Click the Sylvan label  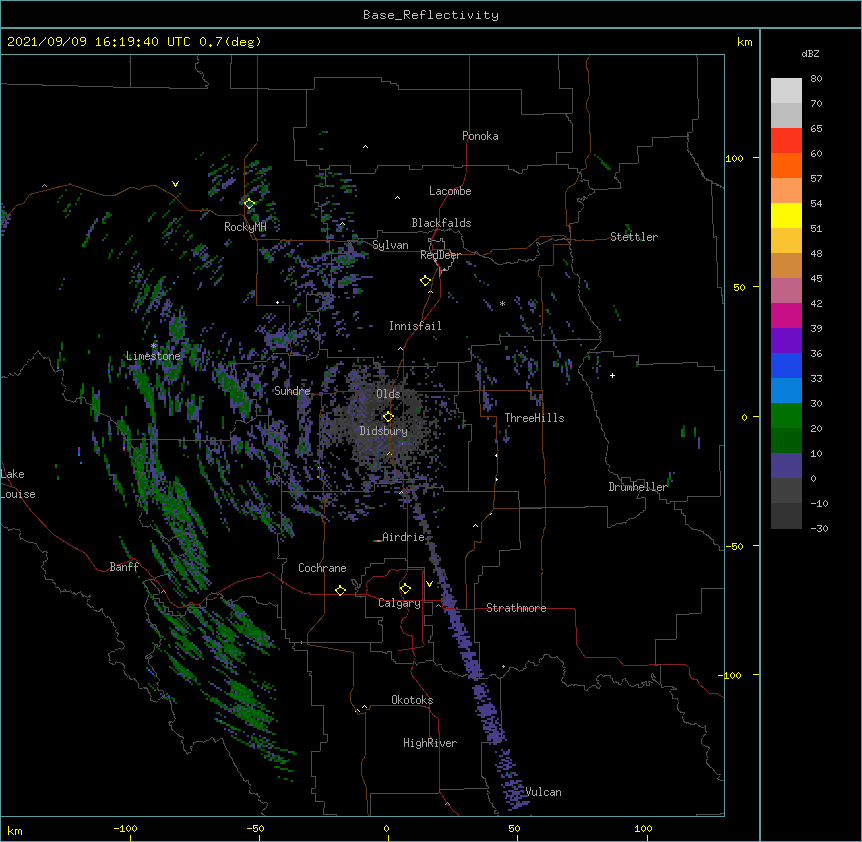[x=390, y=245]
